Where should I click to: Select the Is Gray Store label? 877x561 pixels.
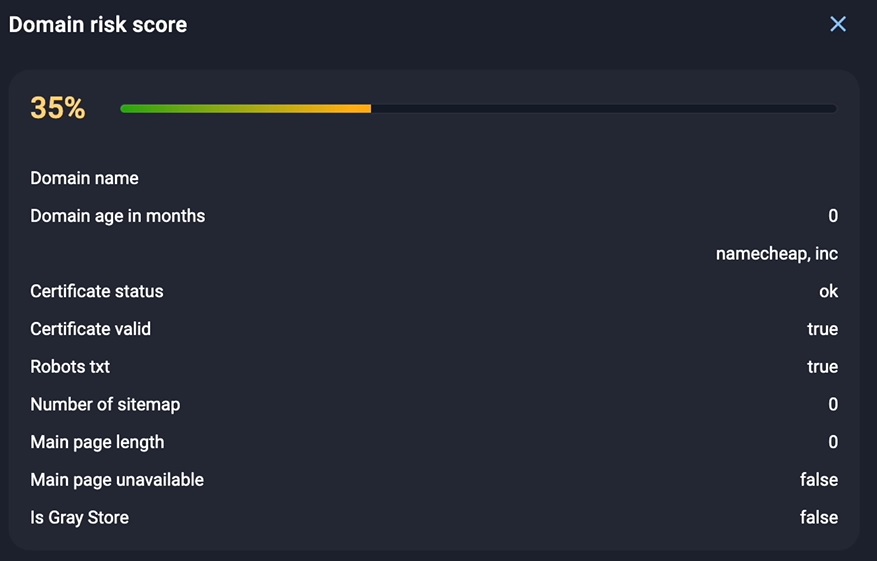click(79, 518)
